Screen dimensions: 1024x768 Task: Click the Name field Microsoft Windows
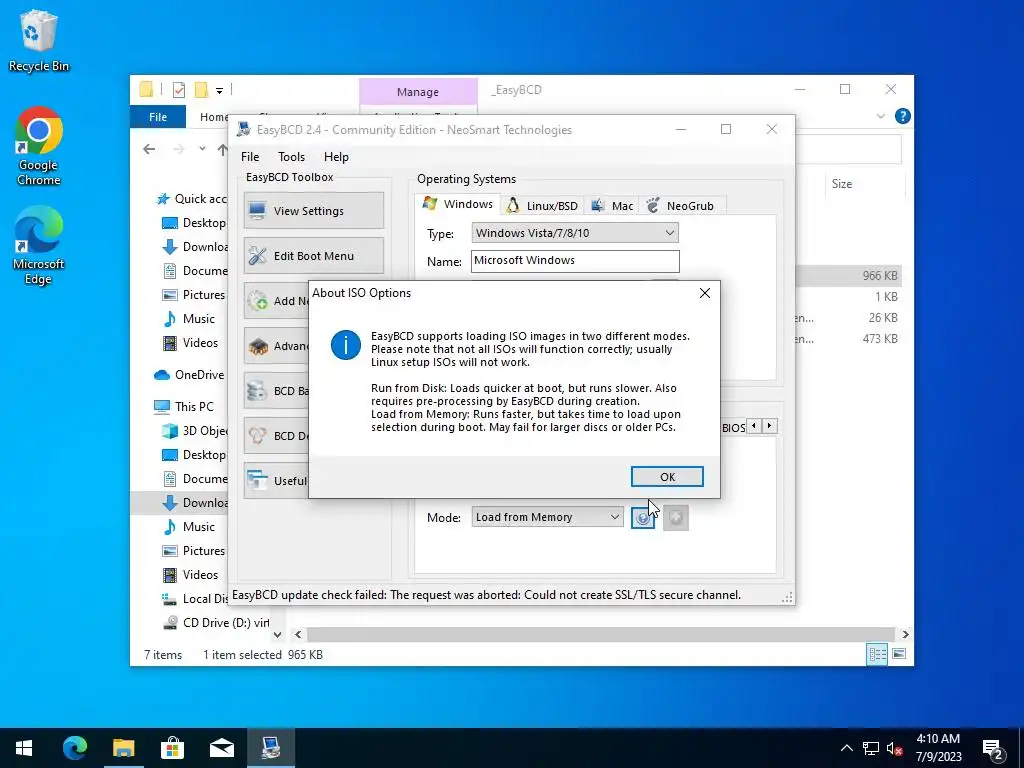point(575,261)
